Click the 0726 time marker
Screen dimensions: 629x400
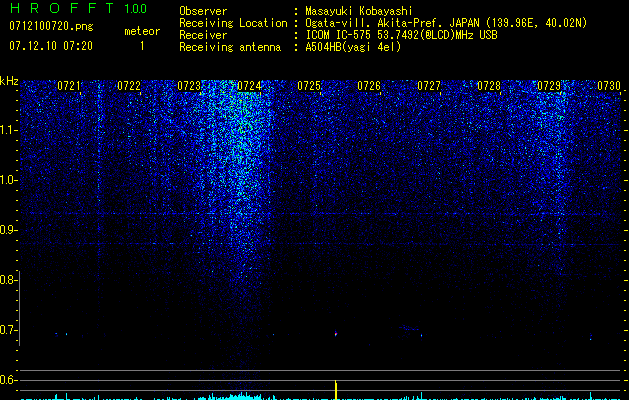pyautogui.click(x=369, y=86)
